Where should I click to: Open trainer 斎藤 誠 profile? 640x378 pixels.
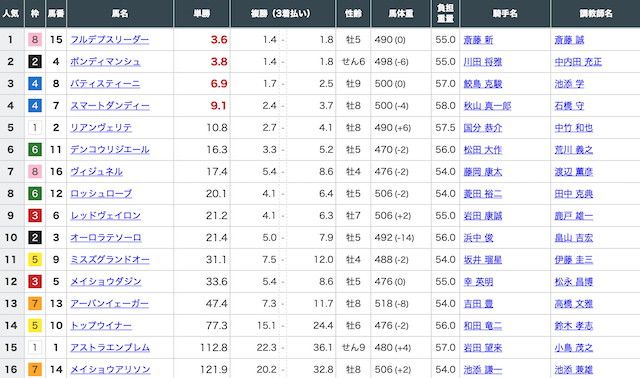click(569, 40)
